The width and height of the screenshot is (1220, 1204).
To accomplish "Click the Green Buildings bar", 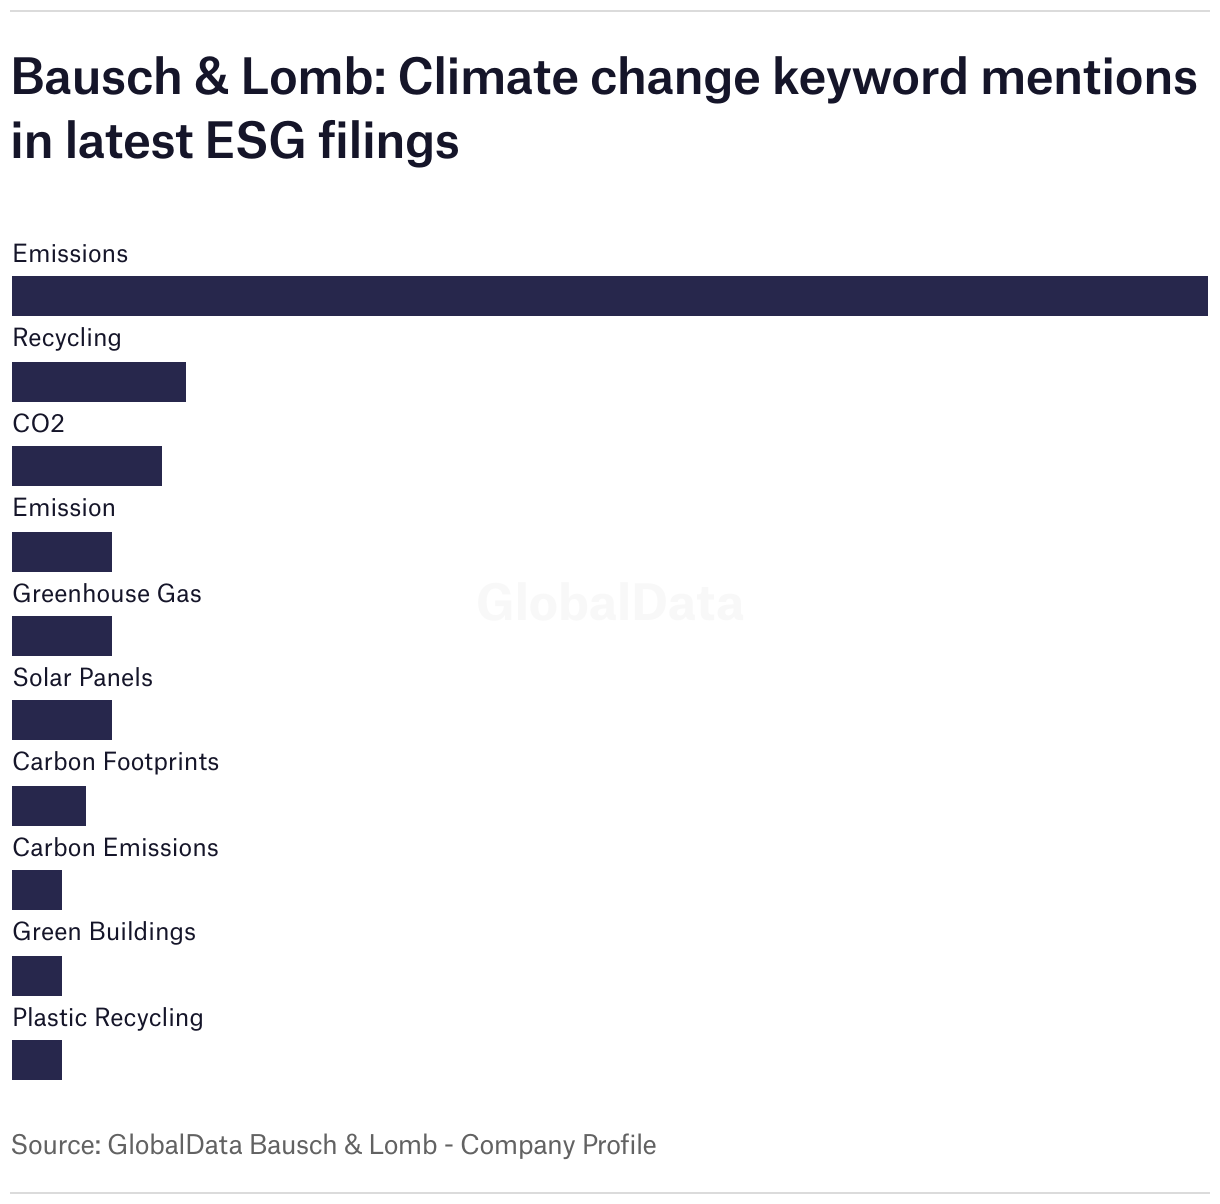I will (x=37, y=976).
